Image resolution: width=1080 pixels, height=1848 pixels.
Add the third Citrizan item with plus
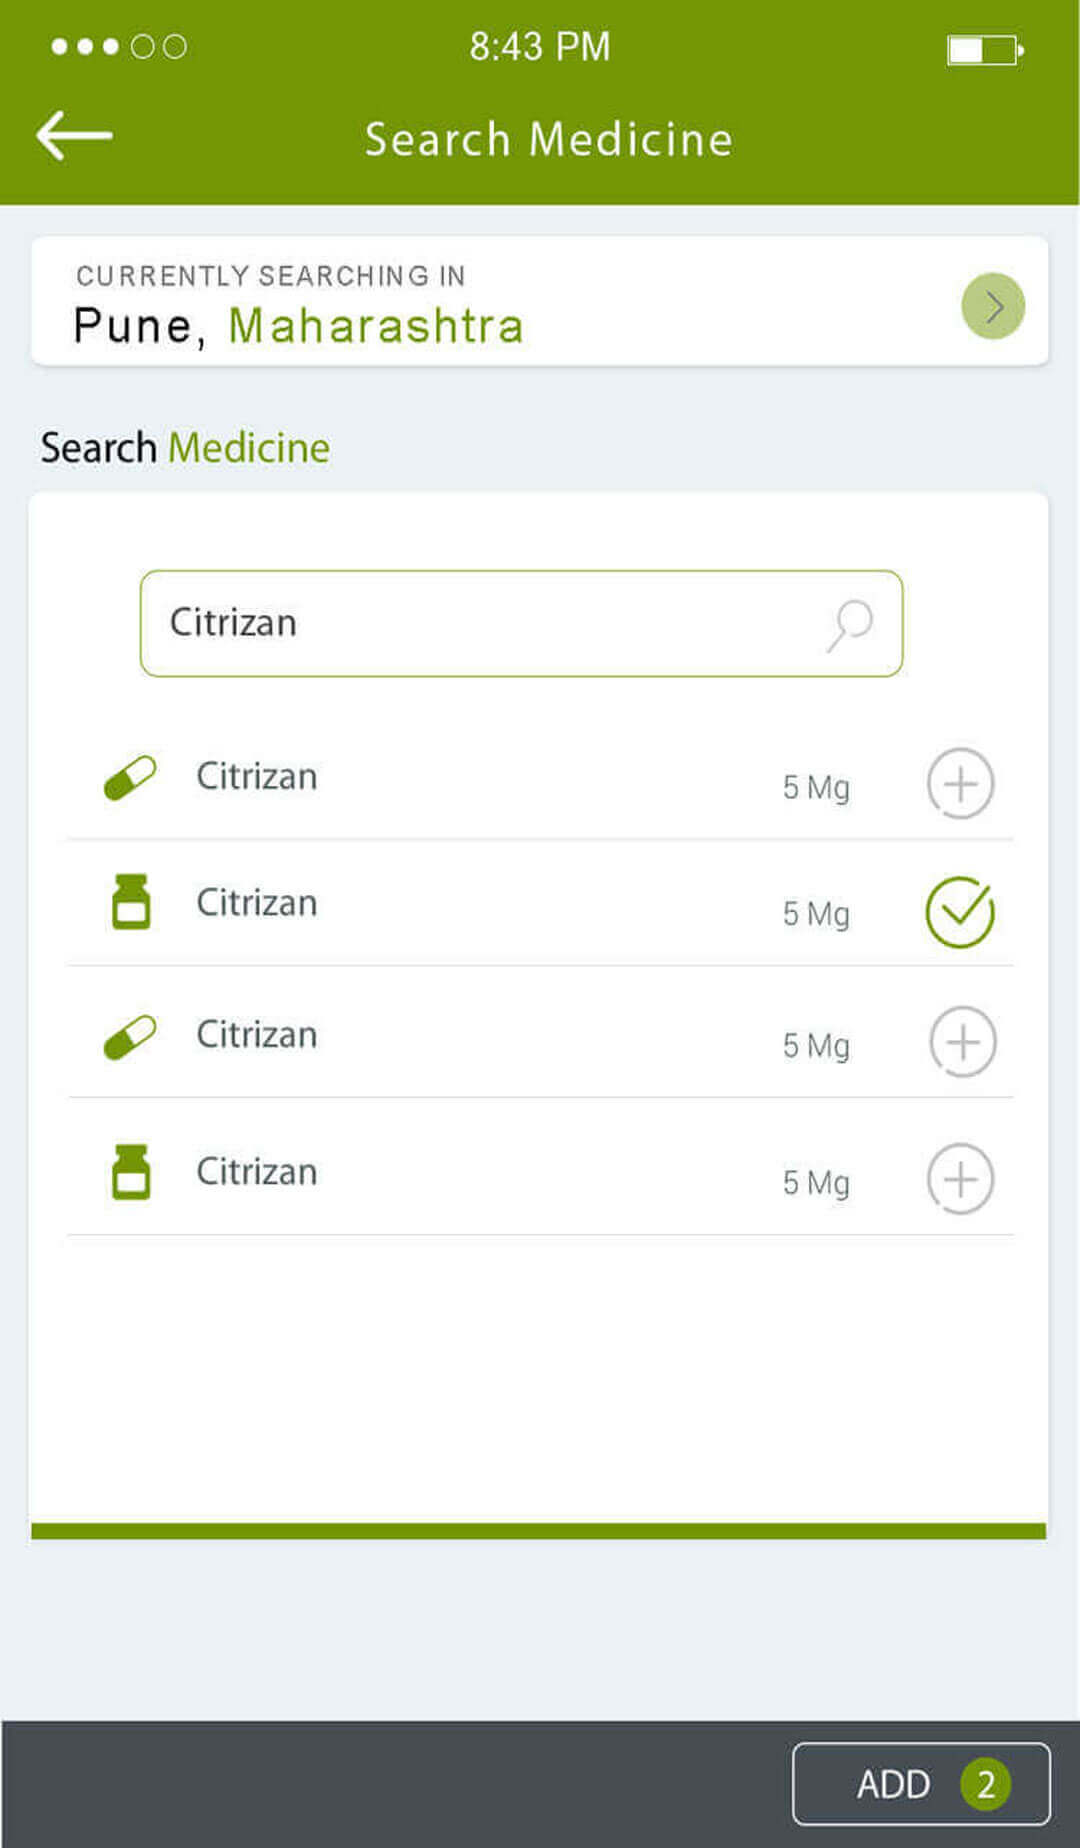962,1042
